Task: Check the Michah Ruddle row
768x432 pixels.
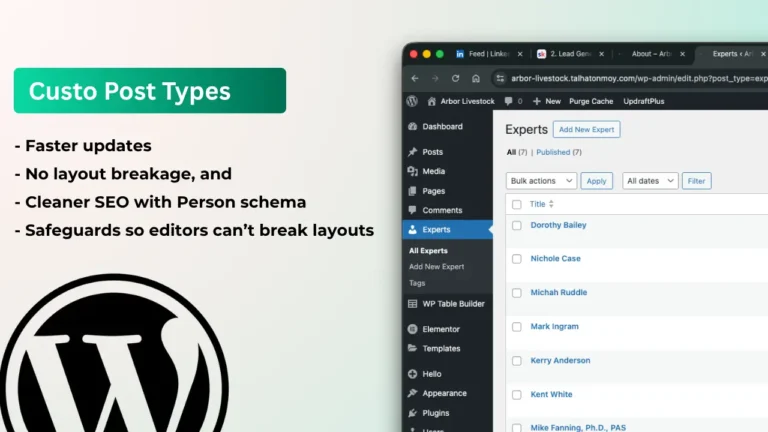Action: [x=516, y=293]
